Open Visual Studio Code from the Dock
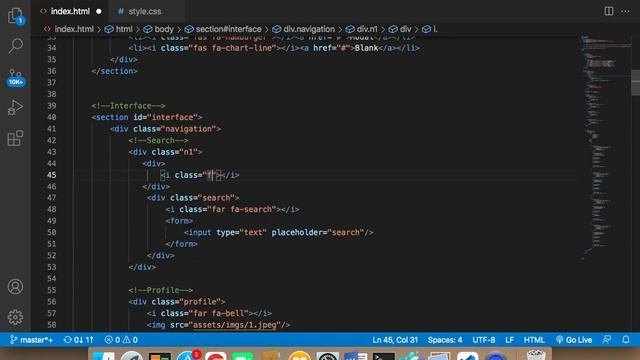Viewport: 640px width, 360px height. pos(467,356)
